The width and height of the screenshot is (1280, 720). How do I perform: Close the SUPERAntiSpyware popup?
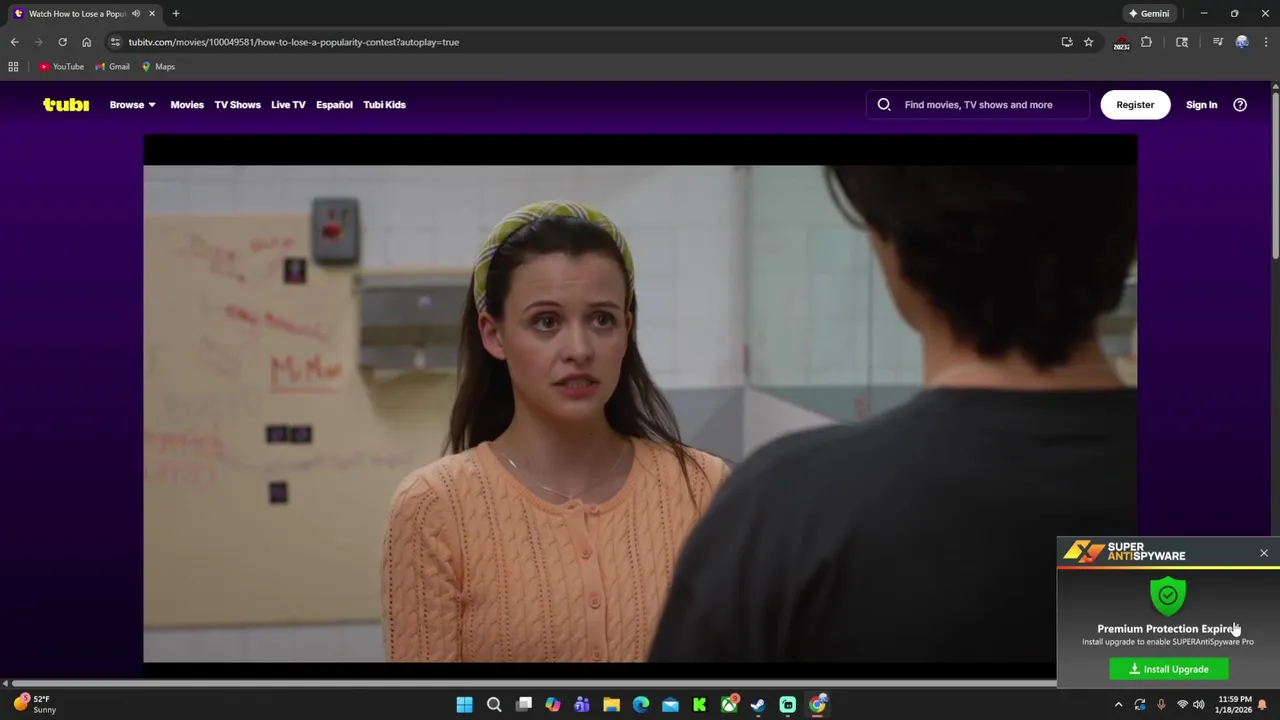(x=1264, y=553)
